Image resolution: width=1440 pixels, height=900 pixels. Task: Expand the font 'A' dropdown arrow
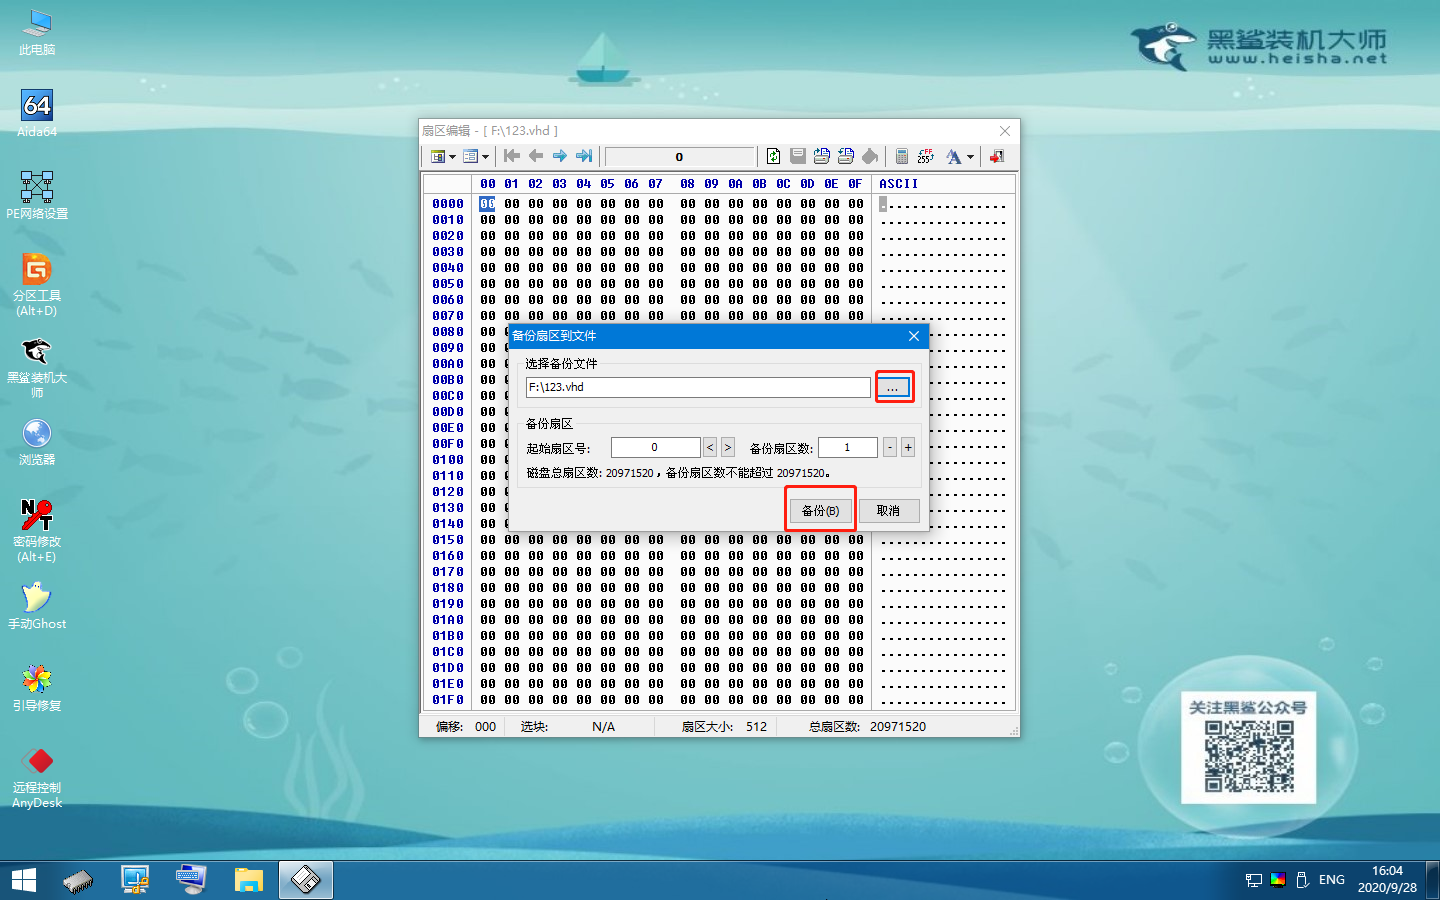click(970, 157)
